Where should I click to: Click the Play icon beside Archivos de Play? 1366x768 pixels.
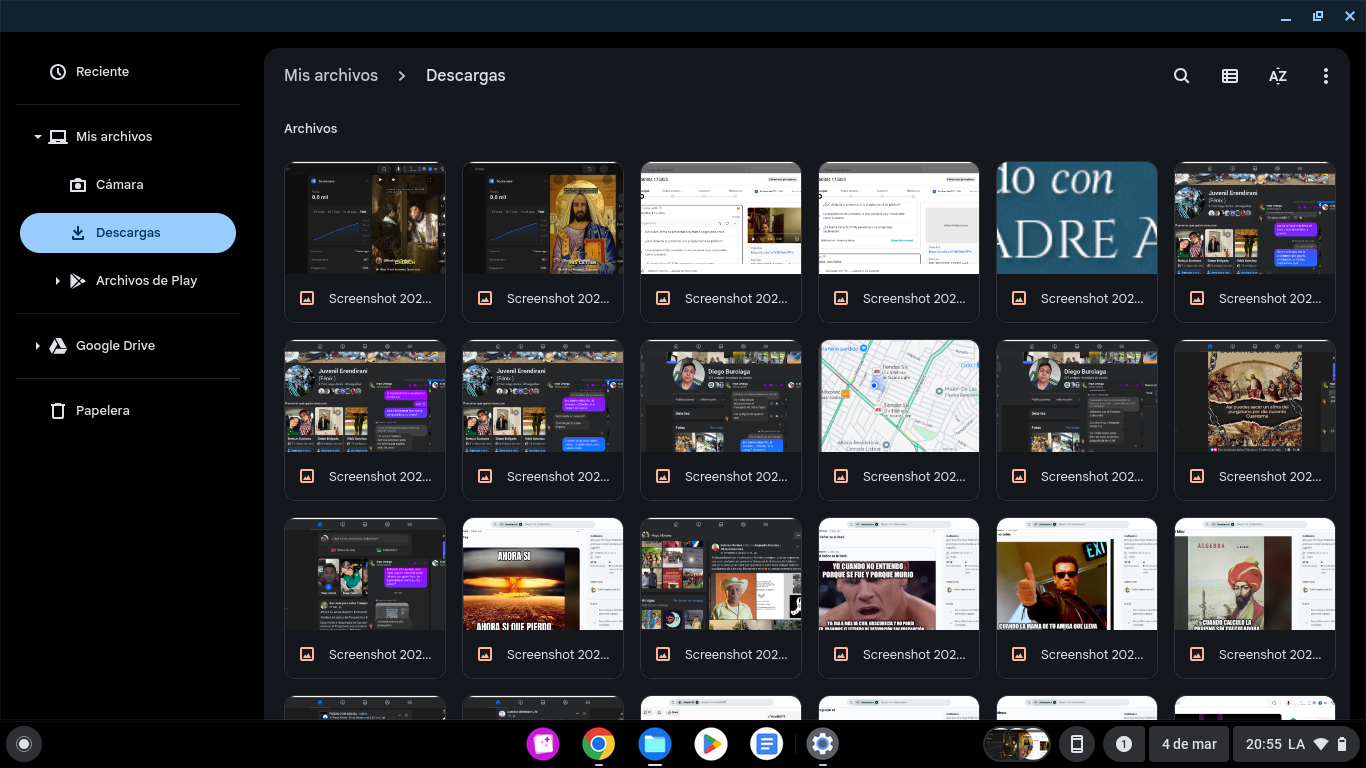click(x=78, y=281)
